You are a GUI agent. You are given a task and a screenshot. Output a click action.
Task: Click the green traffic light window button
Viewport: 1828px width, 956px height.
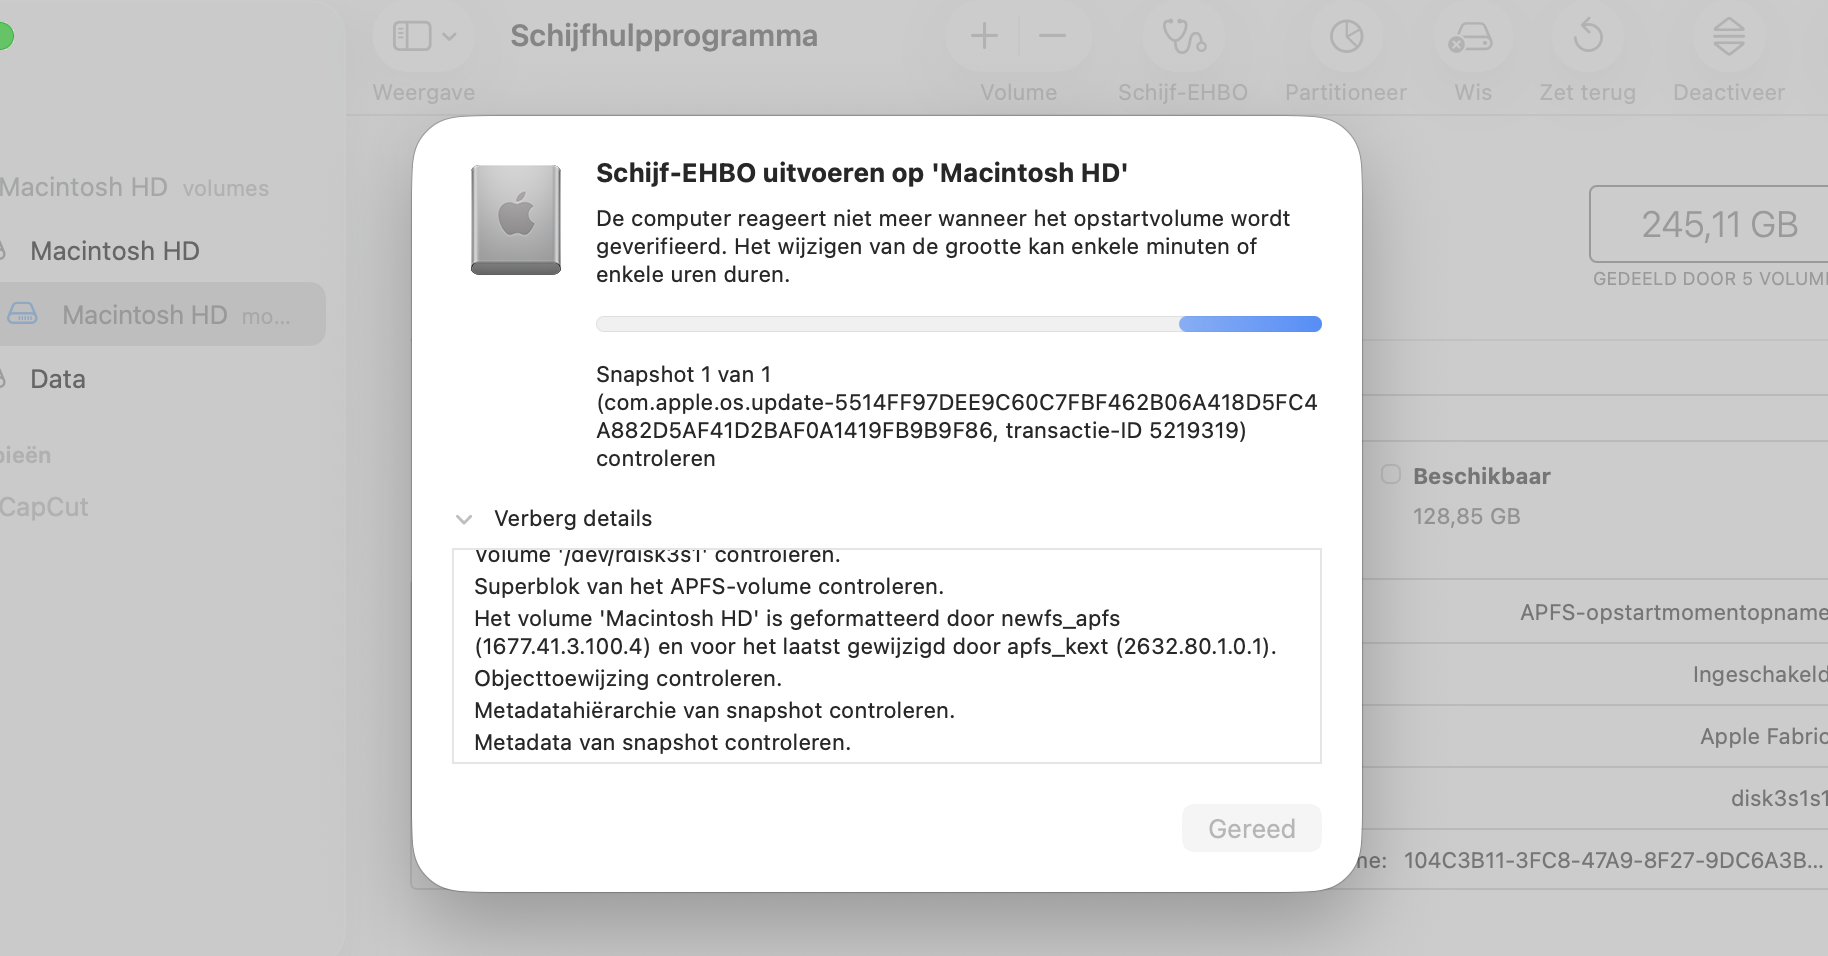(x=7, y=34)
